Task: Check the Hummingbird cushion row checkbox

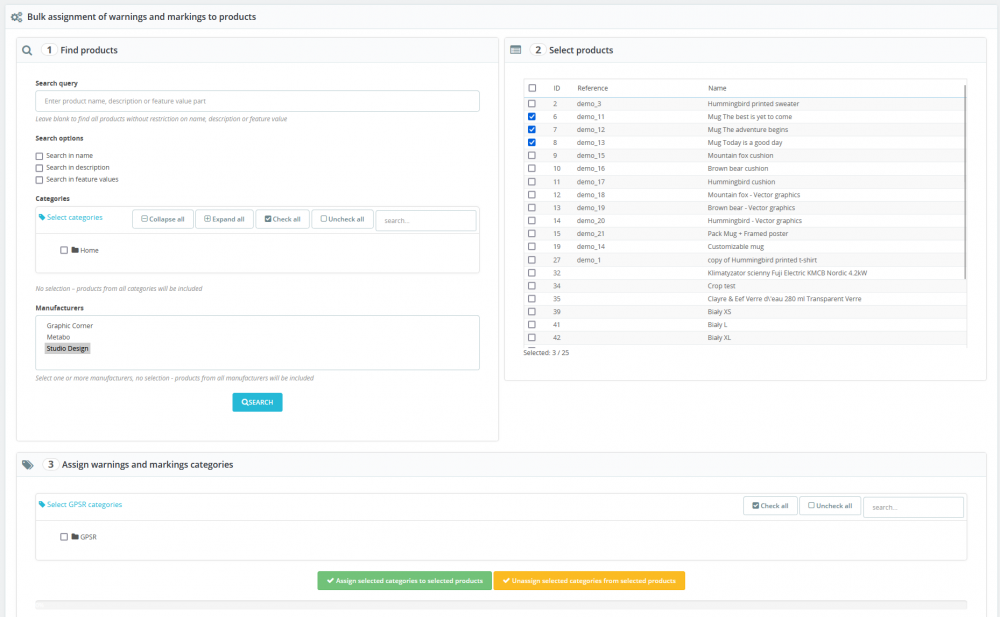Action: pos(532,182)
